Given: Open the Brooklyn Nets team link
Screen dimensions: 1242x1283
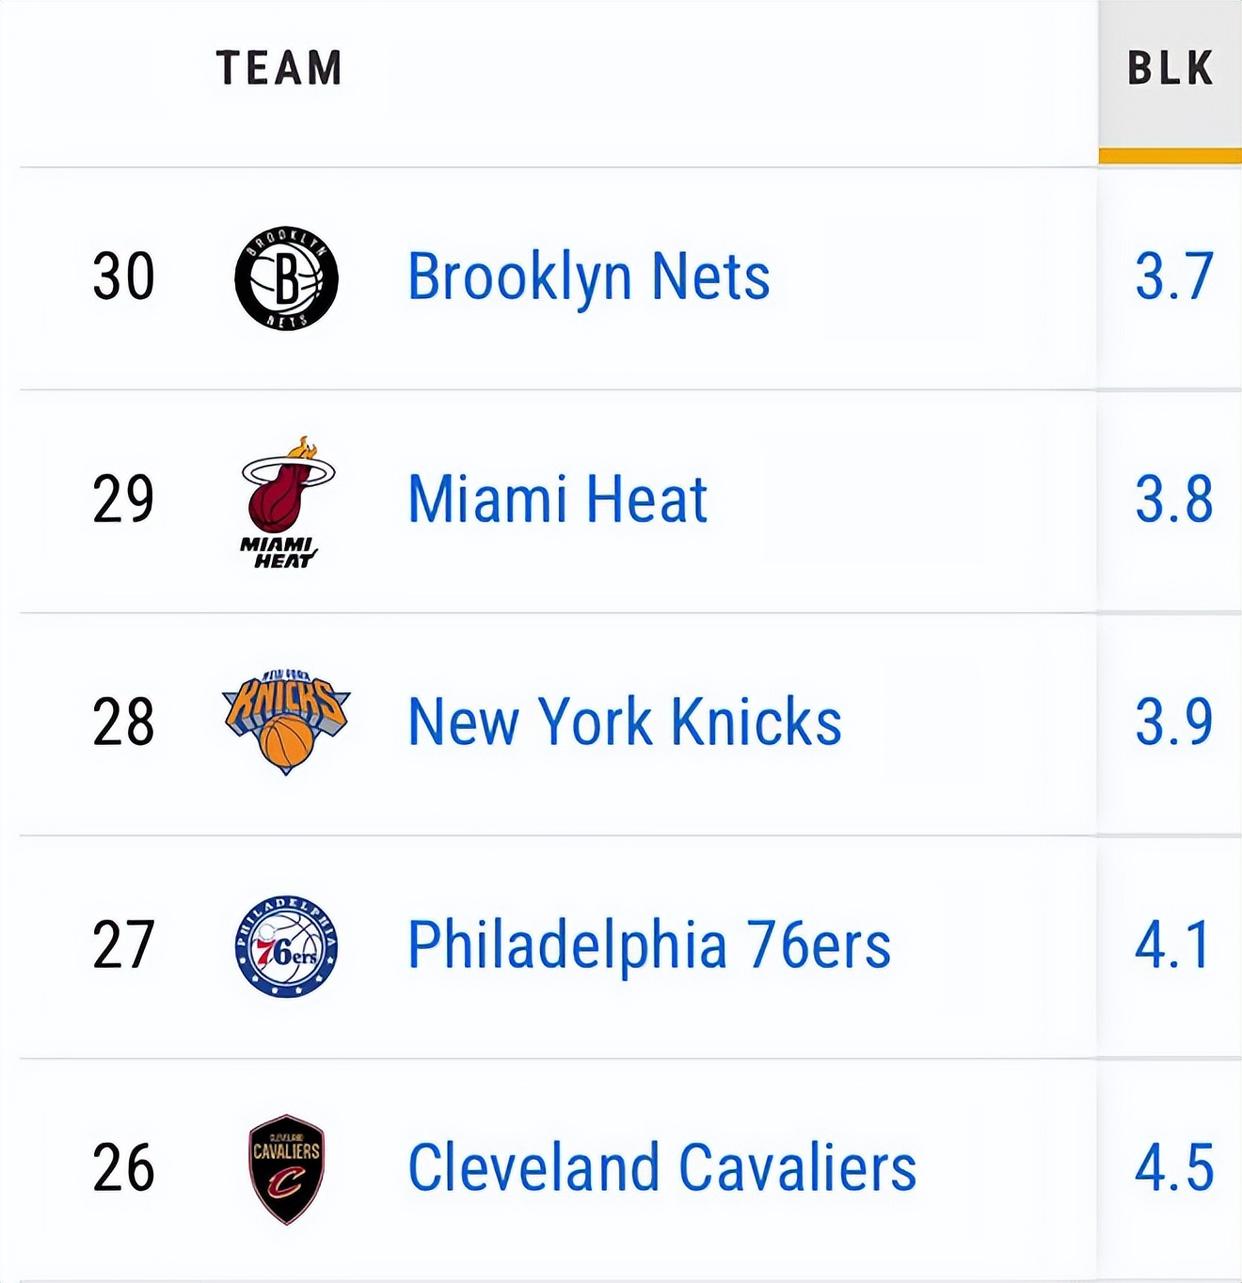Looking at the screenshot, I should 588,277.
